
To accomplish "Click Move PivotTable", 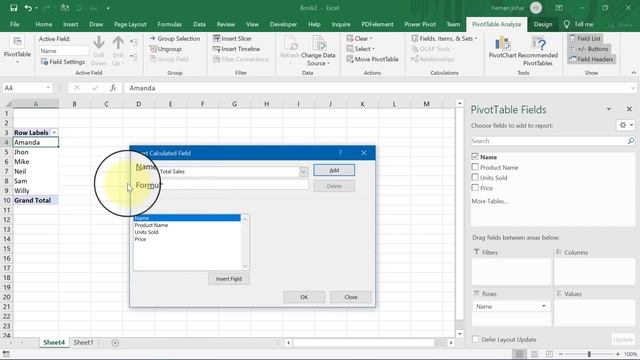I will pos(372,59).
